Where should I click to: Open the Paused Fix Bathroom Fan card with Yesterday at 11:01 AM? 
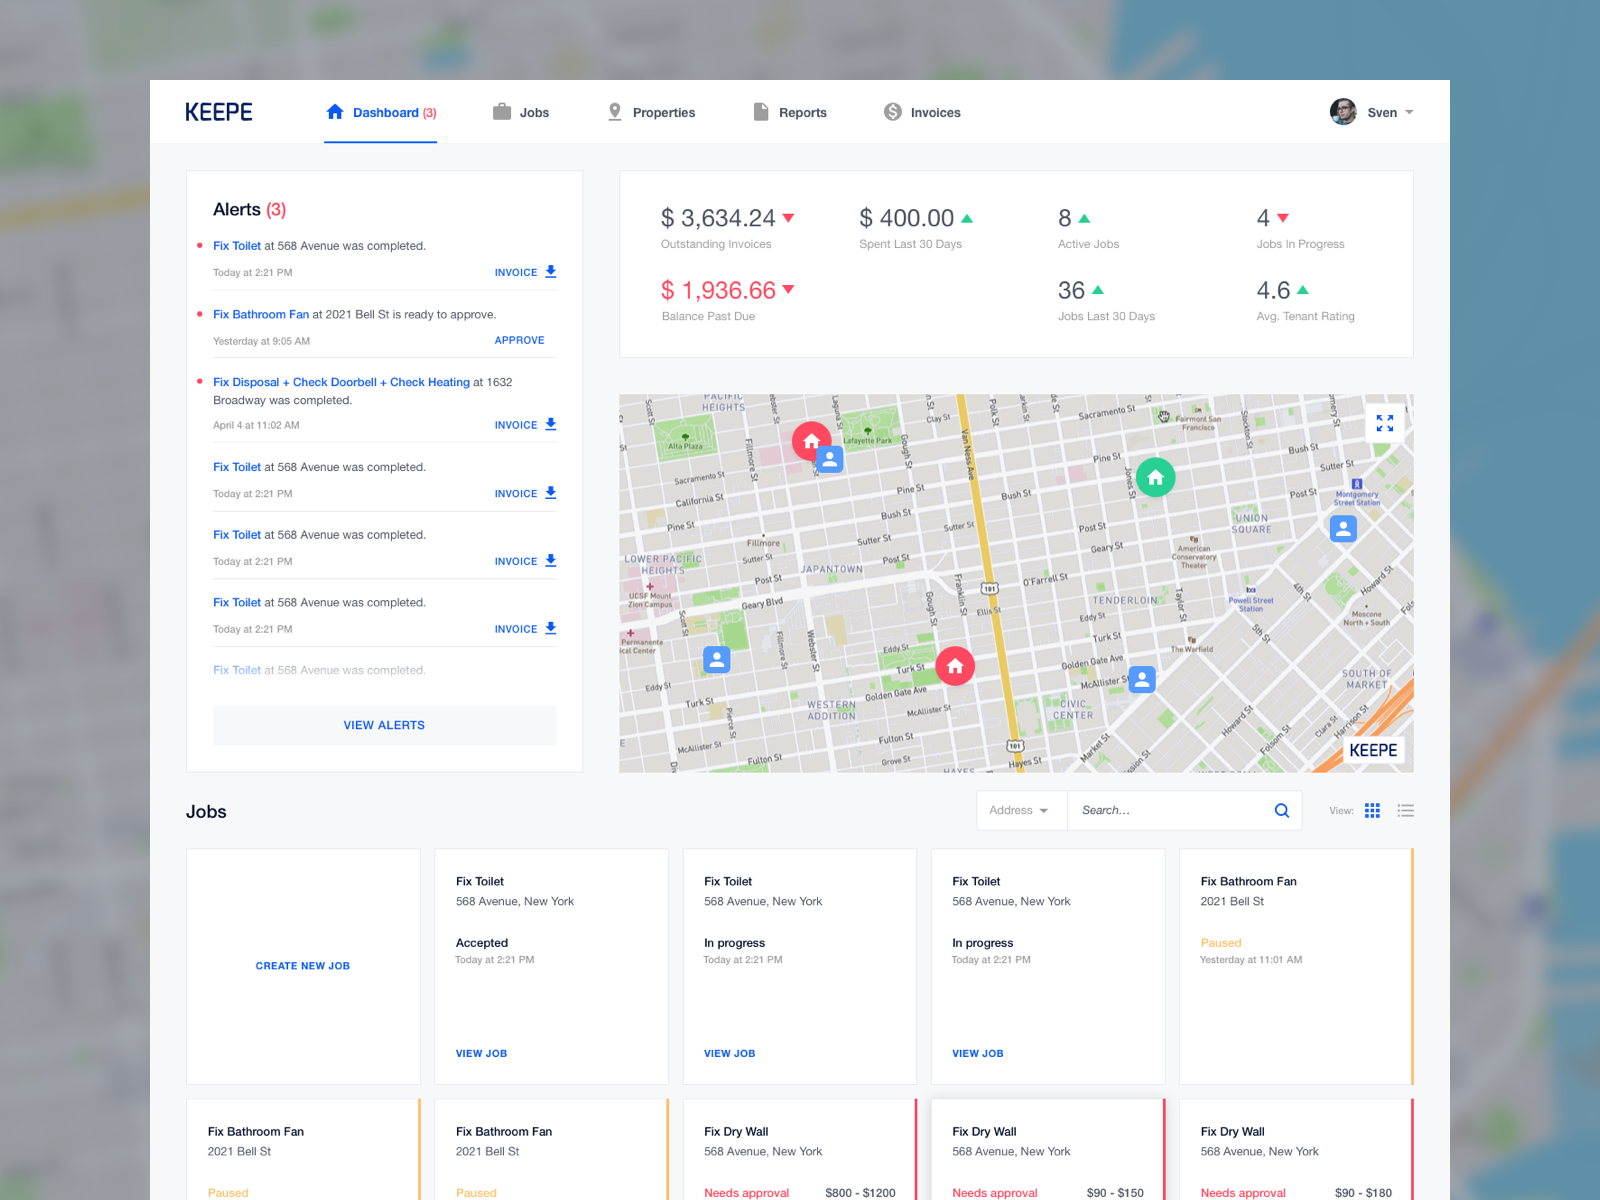pos(1296,966)
